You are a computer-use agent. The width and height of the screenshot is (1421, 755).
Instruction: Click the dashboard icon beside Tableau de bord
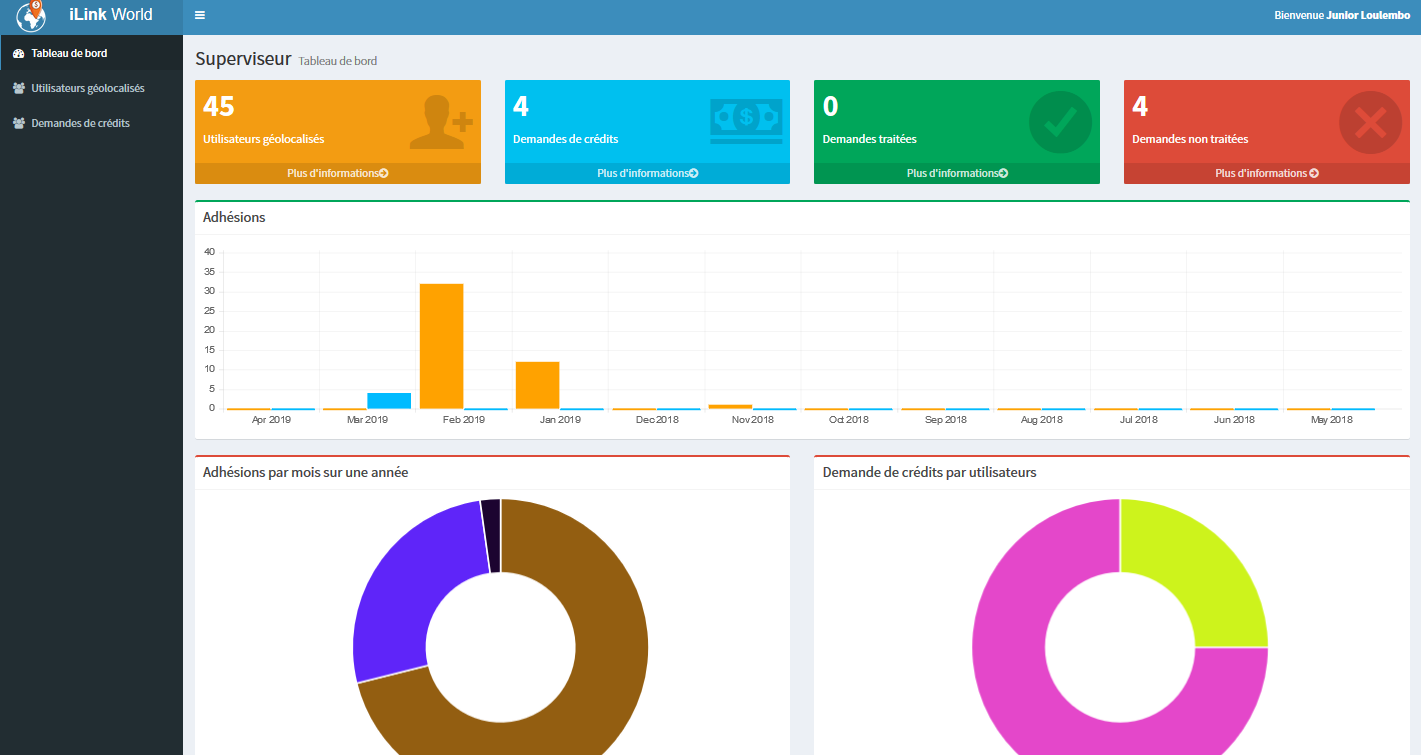[18, 53]
